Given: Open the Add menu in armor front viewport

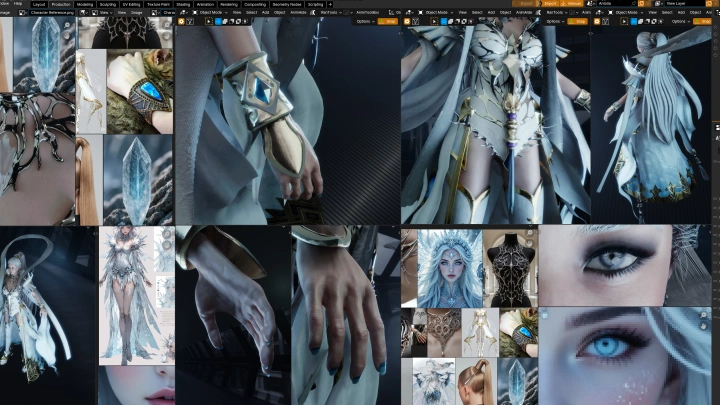Looking at the screenshot, I should click(x=491, y=13).
